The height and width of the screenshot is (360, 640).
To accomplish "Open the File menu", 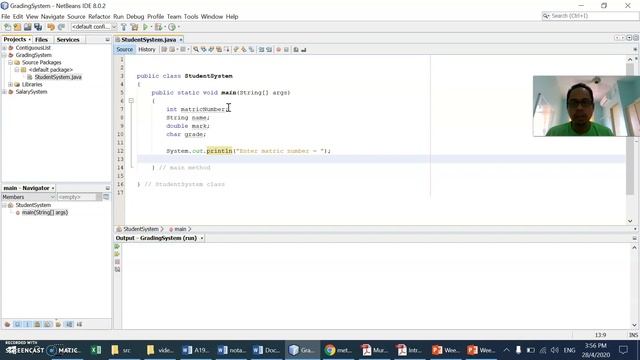I will click(x=6, y=17).
